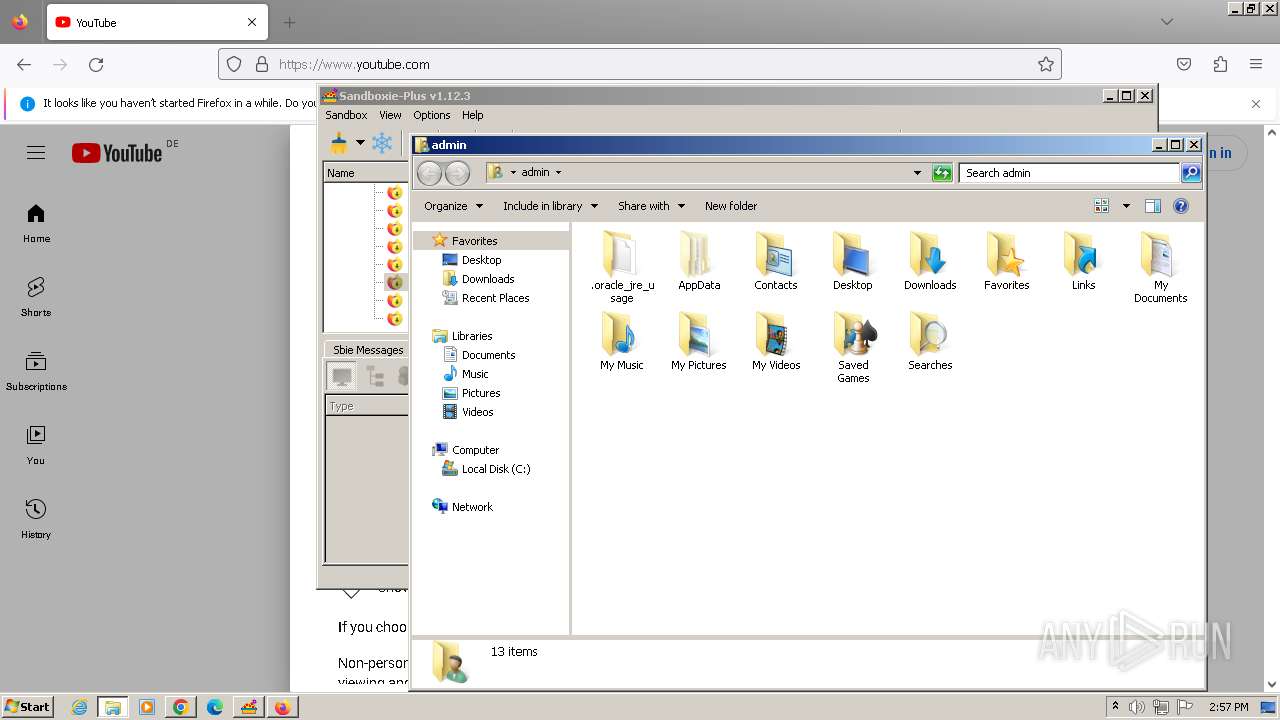The height and width of the screenshot is (720, 1280).
Task: Open the Contacts folder
Action: coord(776,260)
